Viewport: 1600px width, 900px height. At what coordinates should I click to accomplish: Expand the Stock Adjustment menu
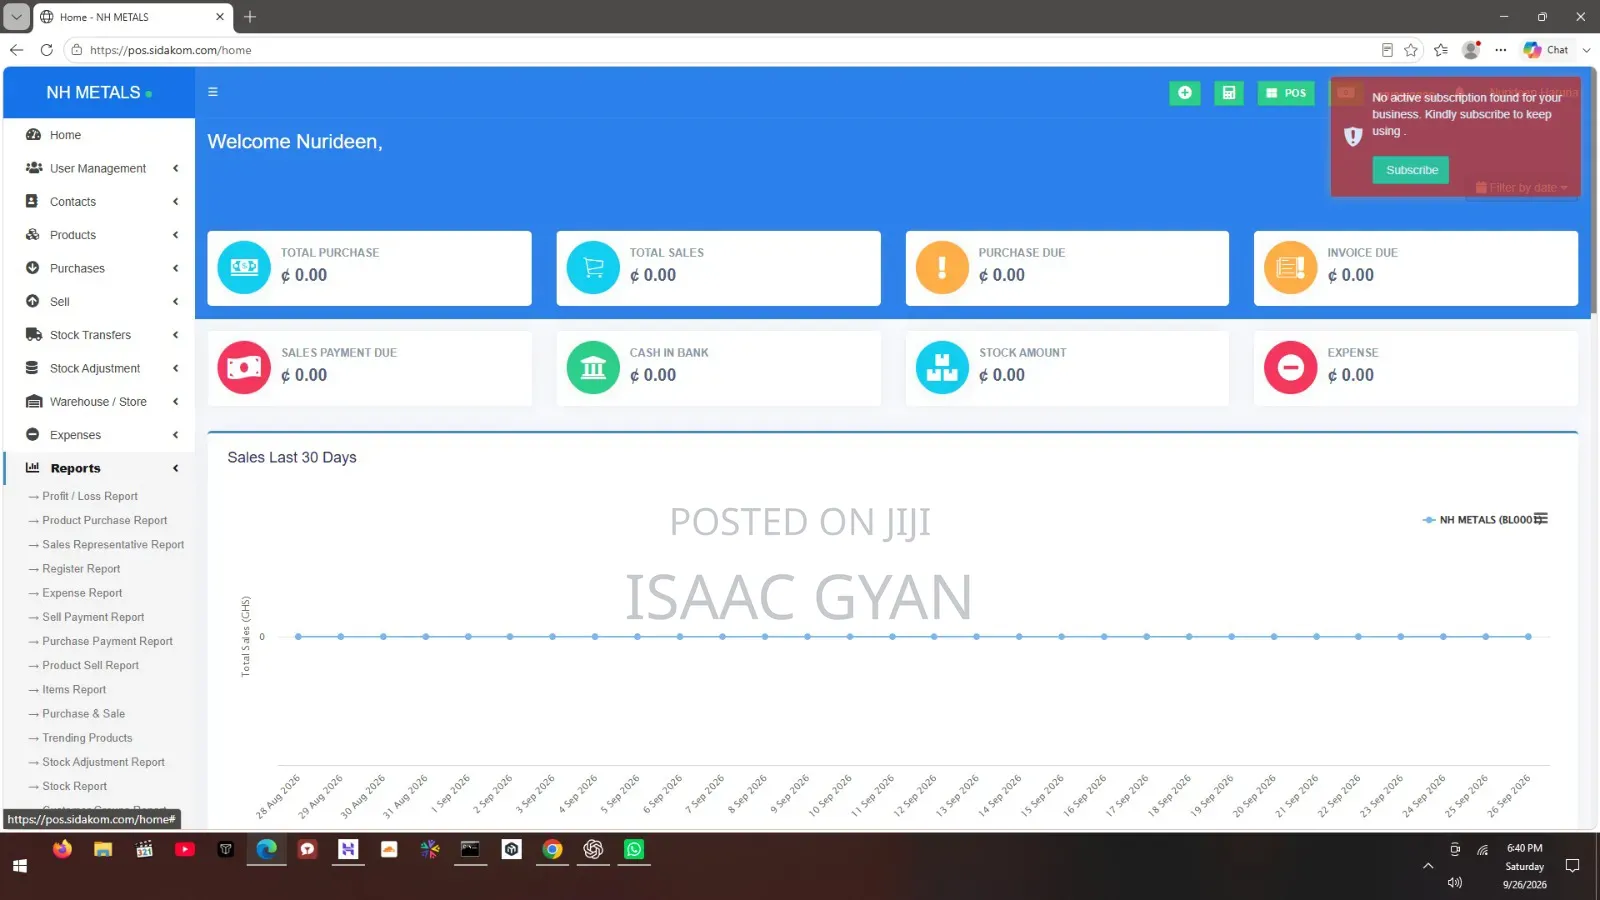tap(99, 368)
